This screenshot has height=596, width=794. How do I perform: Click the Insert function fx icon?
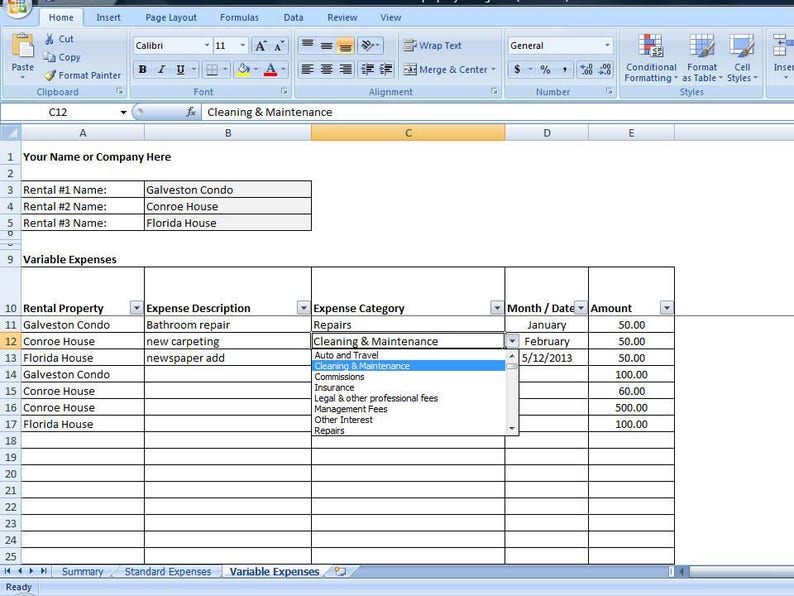[191, 112]
